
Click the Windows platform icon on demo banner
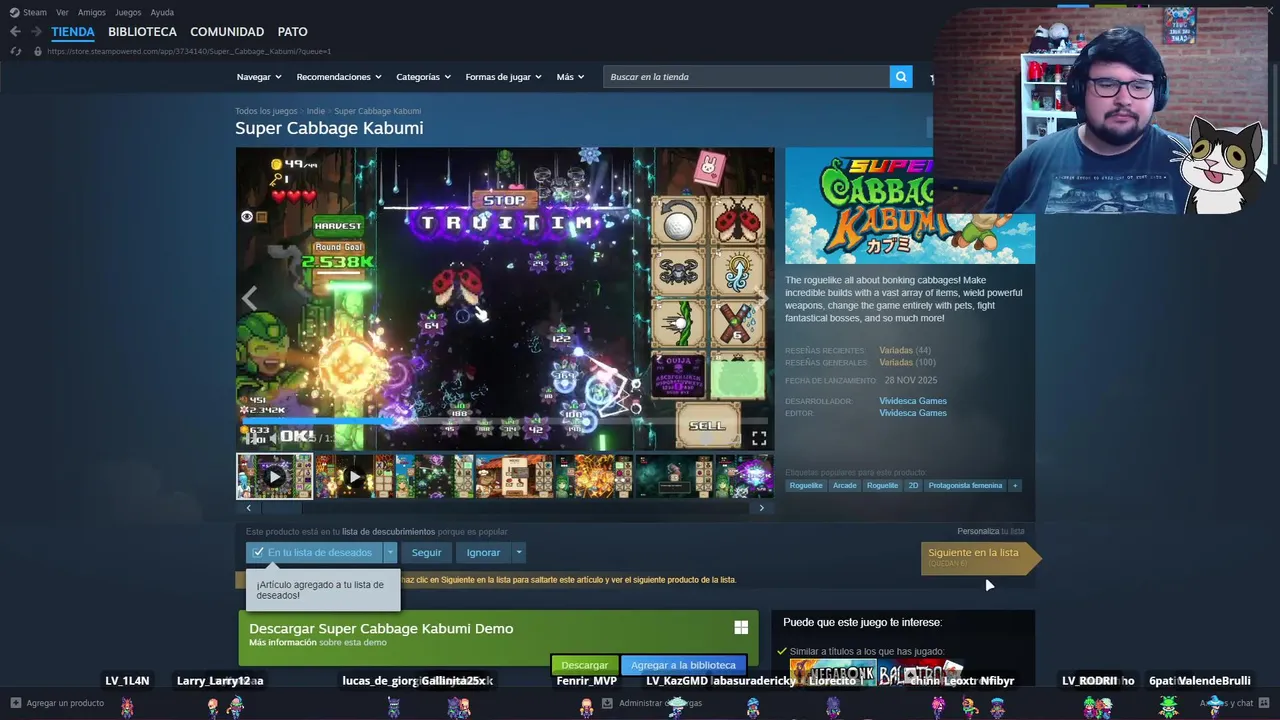[741, 627]
